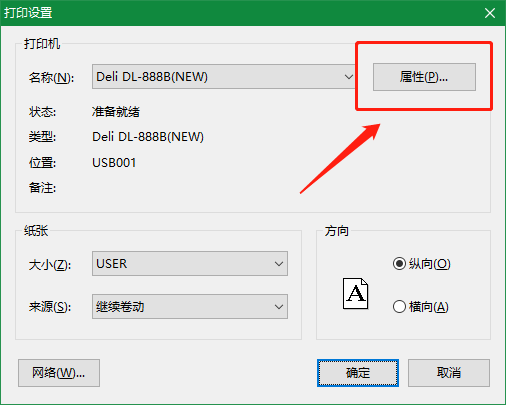Click the 打印设置 title bar text
The height and width of the screenshot is (405, 506).
[x=28, y=13]
